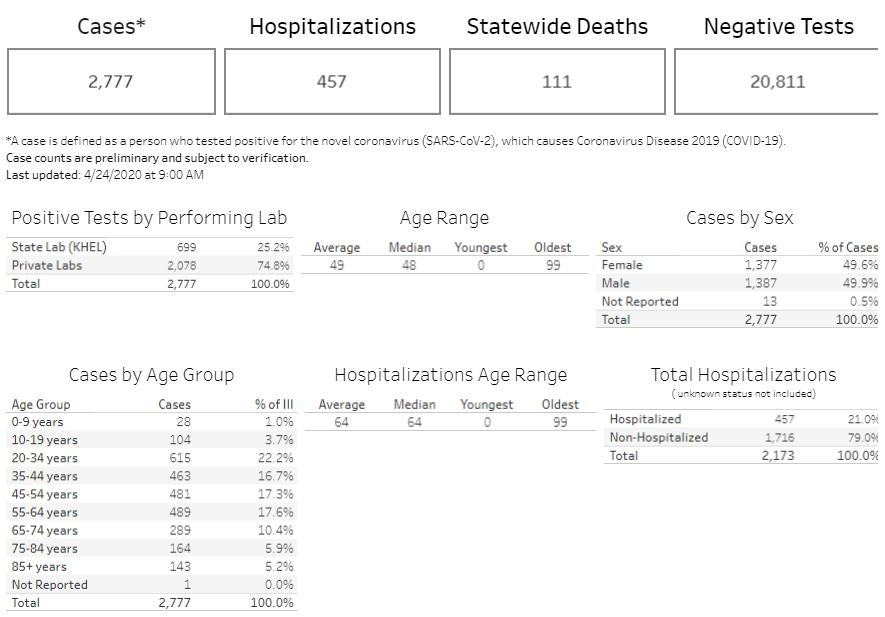Click the Positive Tests by Performing Lab title
Viewport: 885px width, 617px height.
(x=149, y=217)
